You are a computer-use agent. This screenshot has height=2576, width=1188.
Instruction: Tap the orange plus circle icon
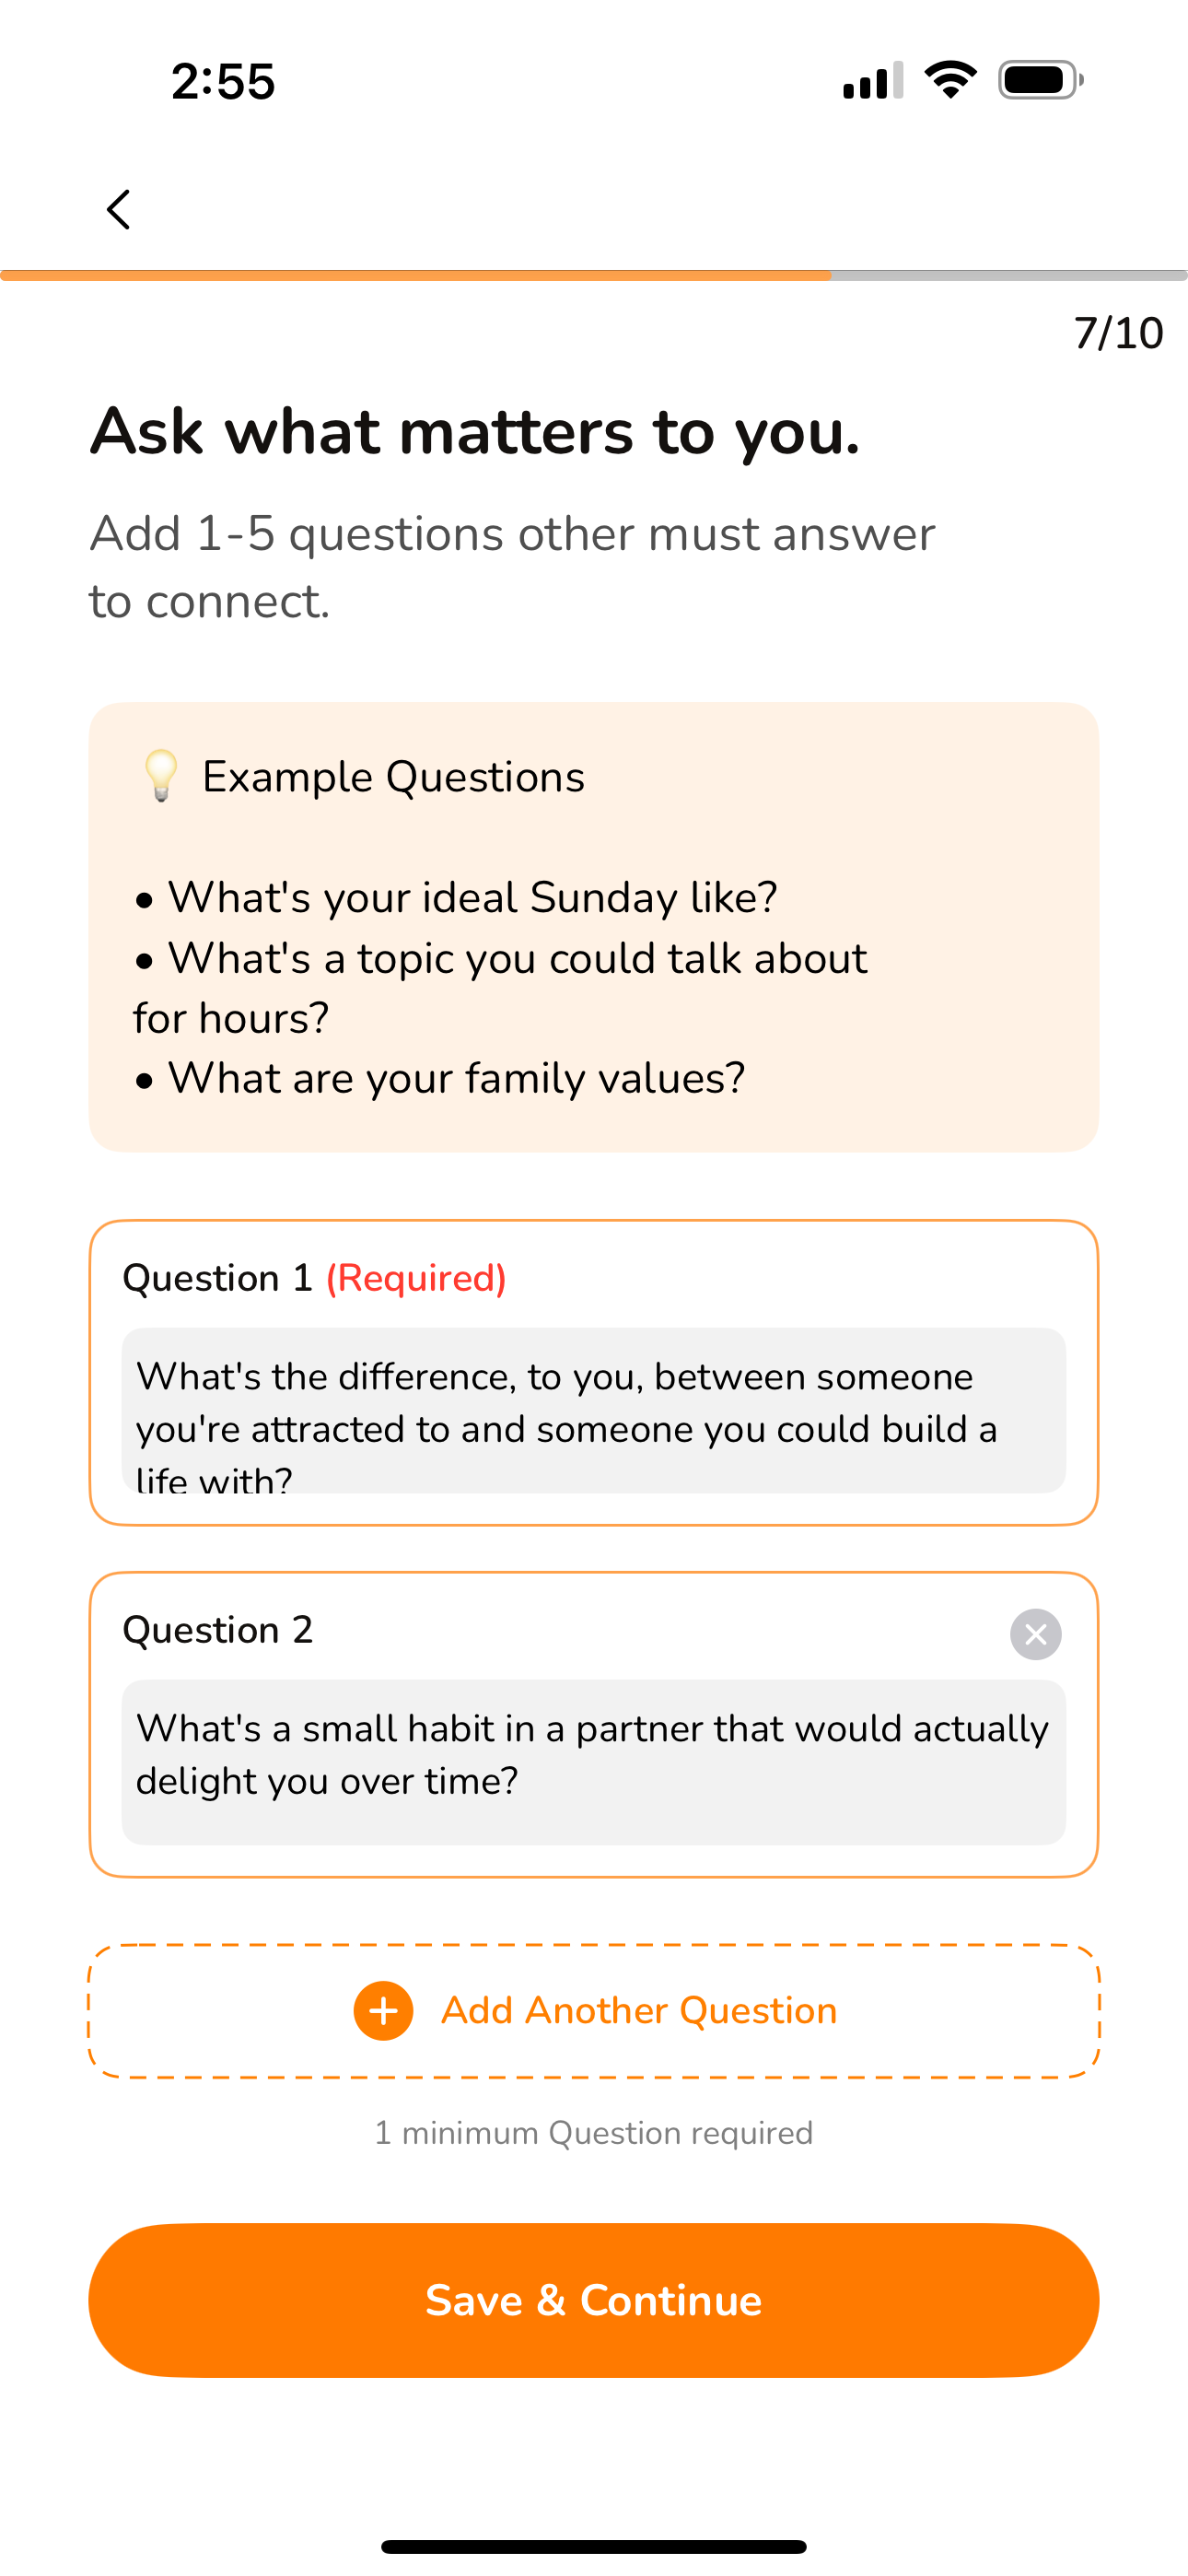pyautogui.click(x=383, y=2011)
